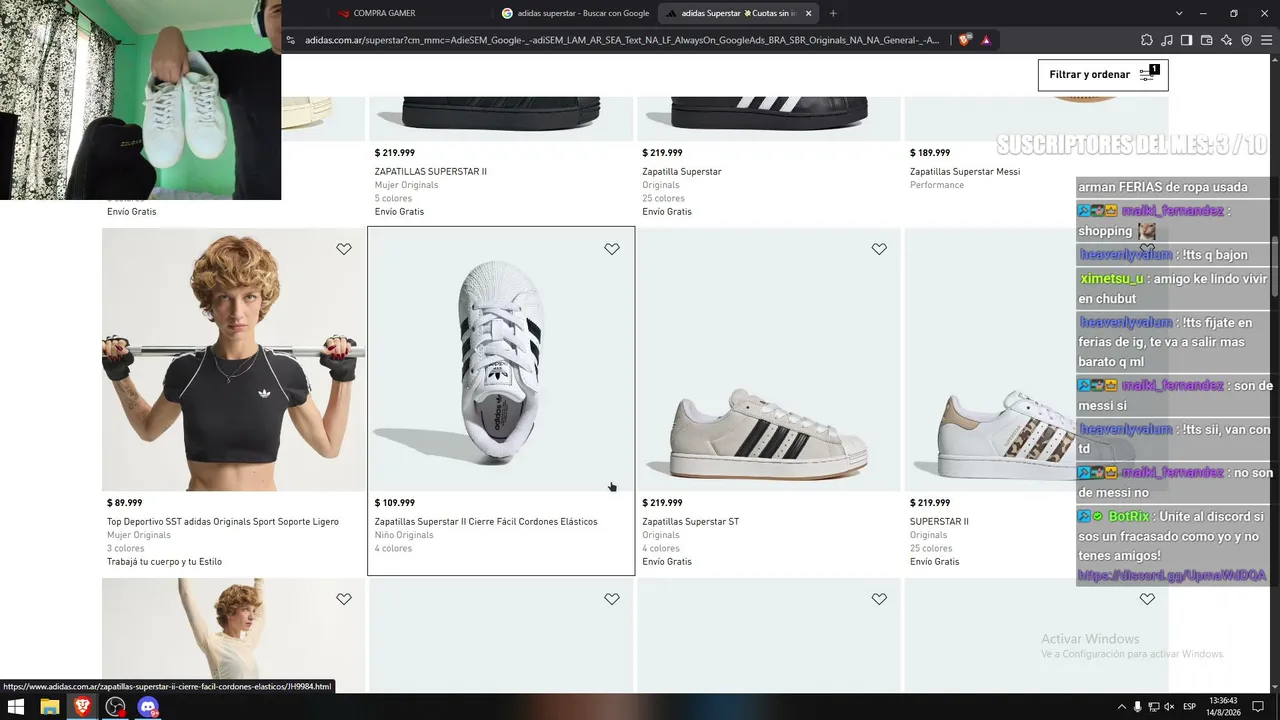Click the page vertical scrollbar
The image size is (1280, 720).
click(1275, 265)
